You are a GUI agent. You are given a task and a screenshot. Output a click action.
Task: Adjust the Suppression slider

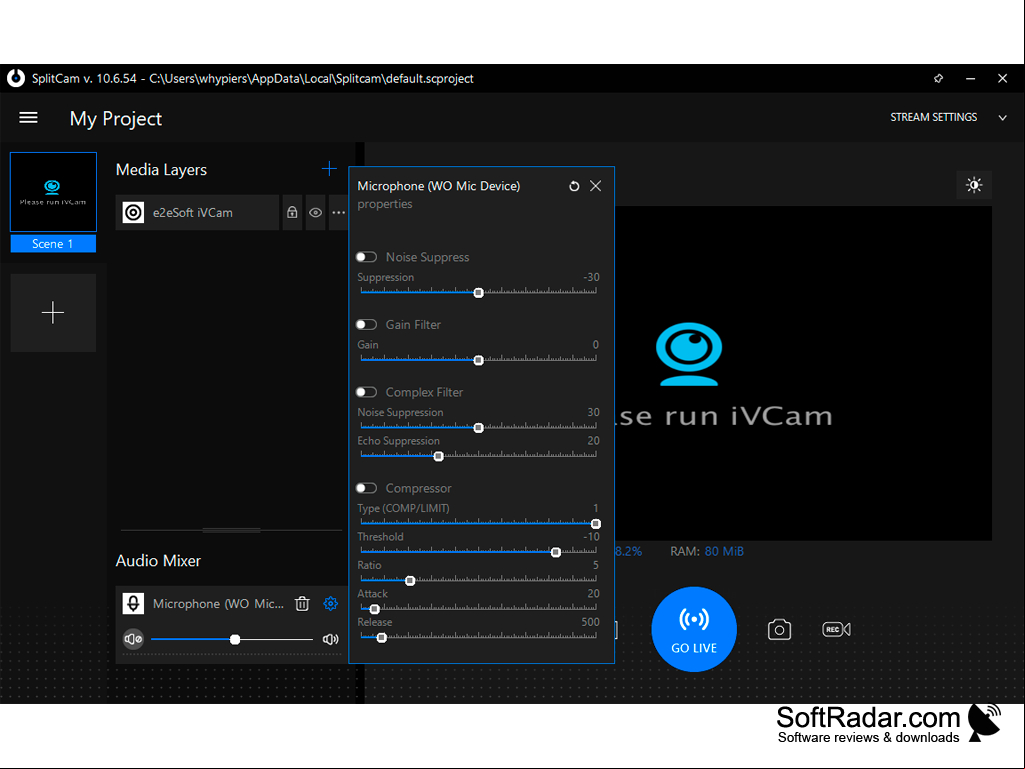(x=479, y=292)
